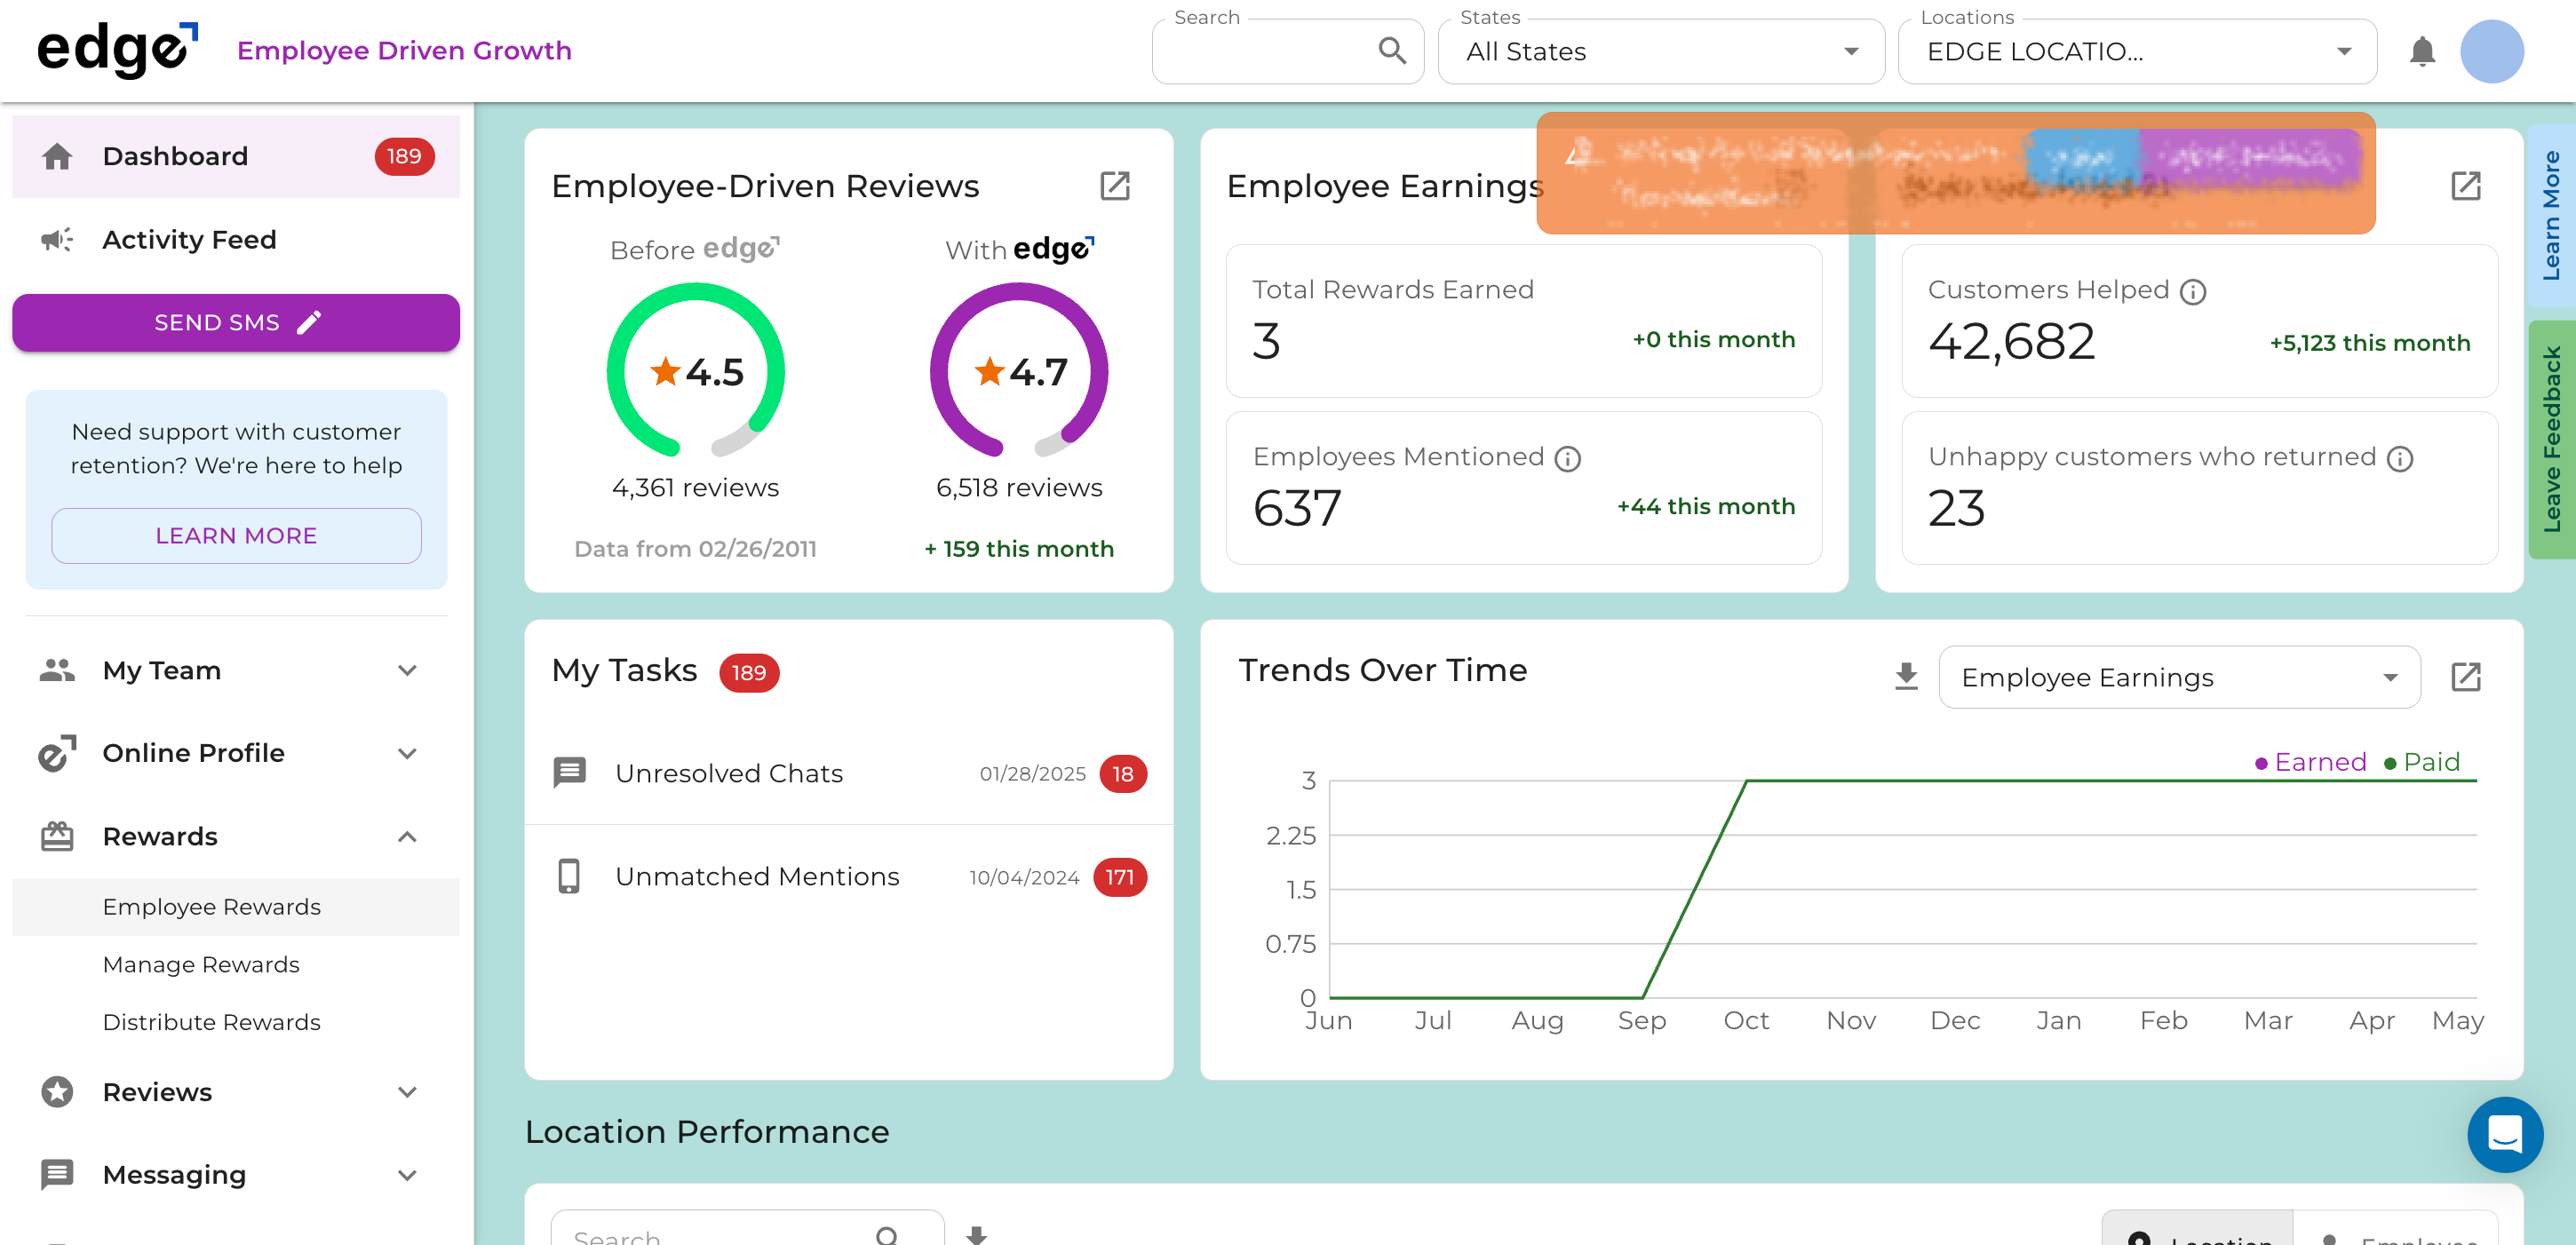This screenshot has width=2576, height=1245.
Task: Open Trends Over Time external link icon
Action: 2466,677
